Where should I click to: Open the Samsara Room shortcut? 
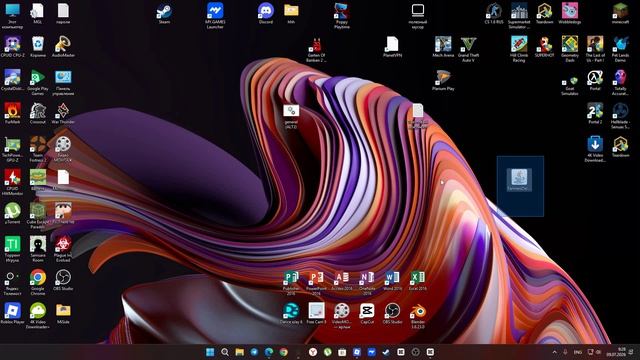click(38, 249)
